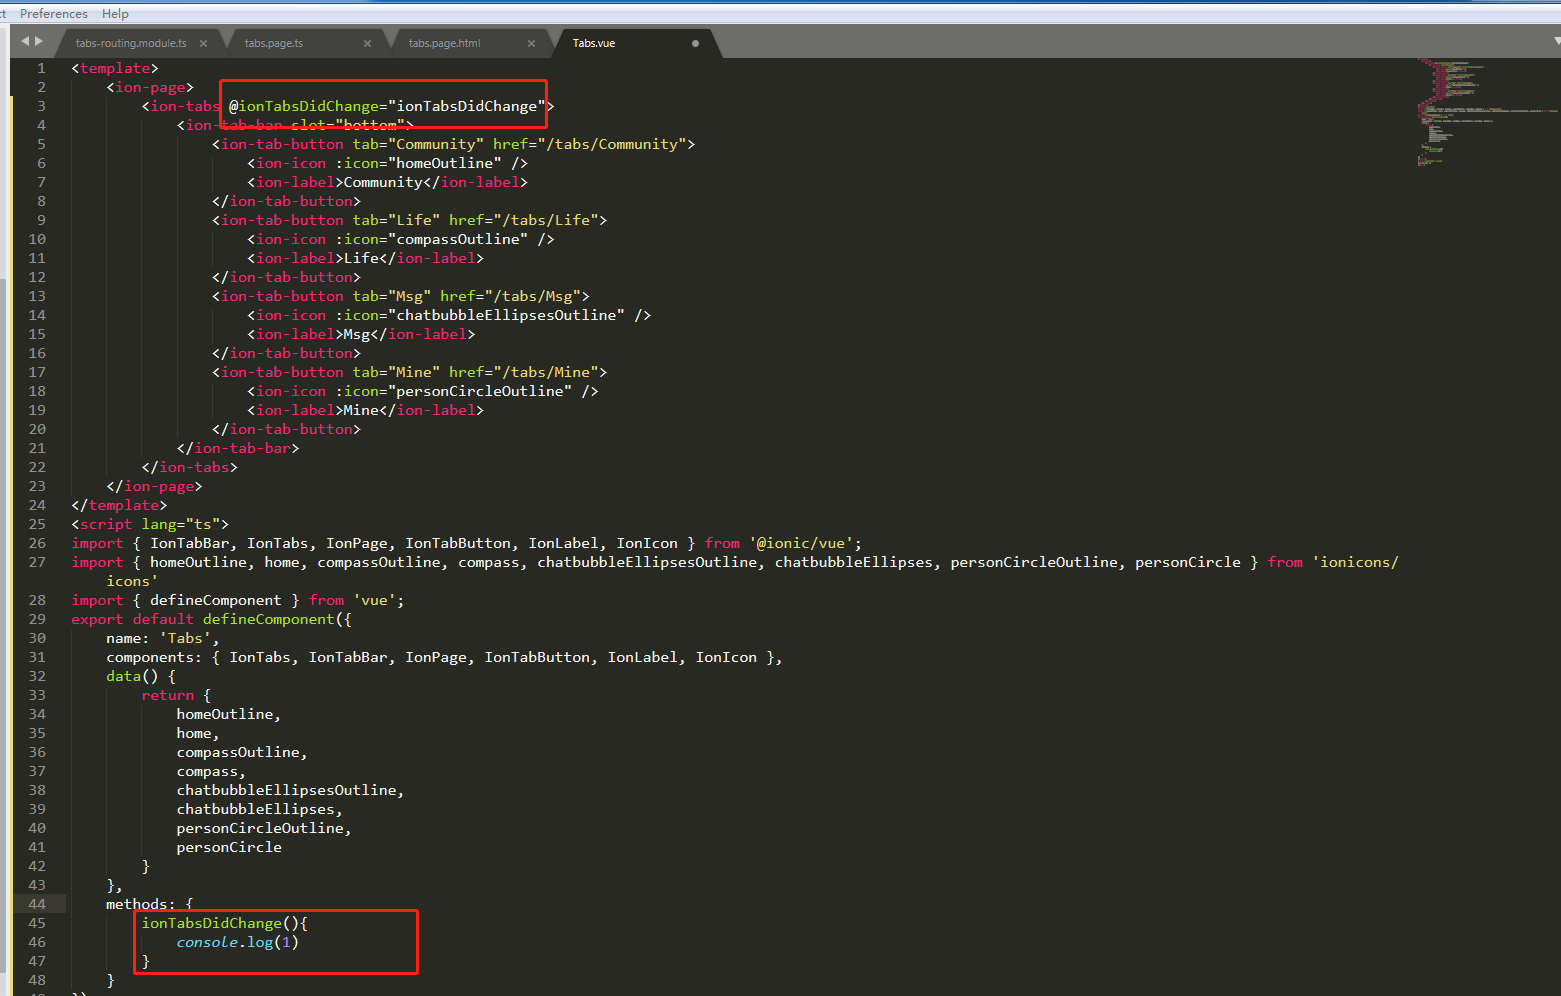Close the tabs-routing.module.ts tab
The height and width of the screenshot is (996, 1561).
pos(204,43)
